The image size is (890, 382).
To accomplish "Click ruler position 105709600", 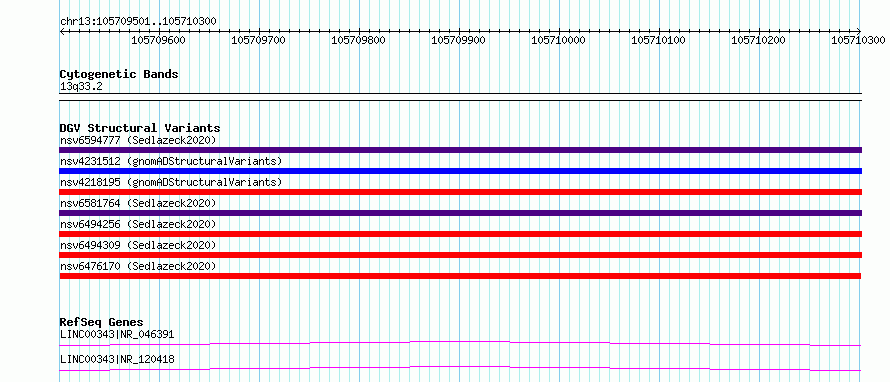I will pos(158,40).
